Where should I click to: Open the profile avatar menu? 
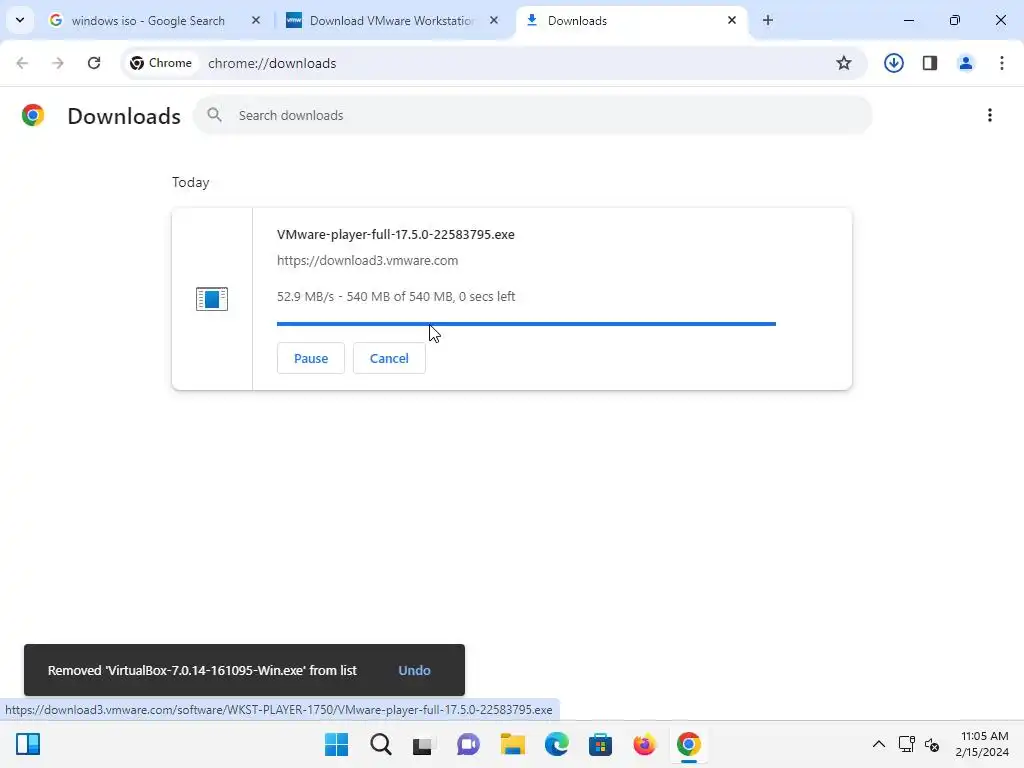coord(966,63)
